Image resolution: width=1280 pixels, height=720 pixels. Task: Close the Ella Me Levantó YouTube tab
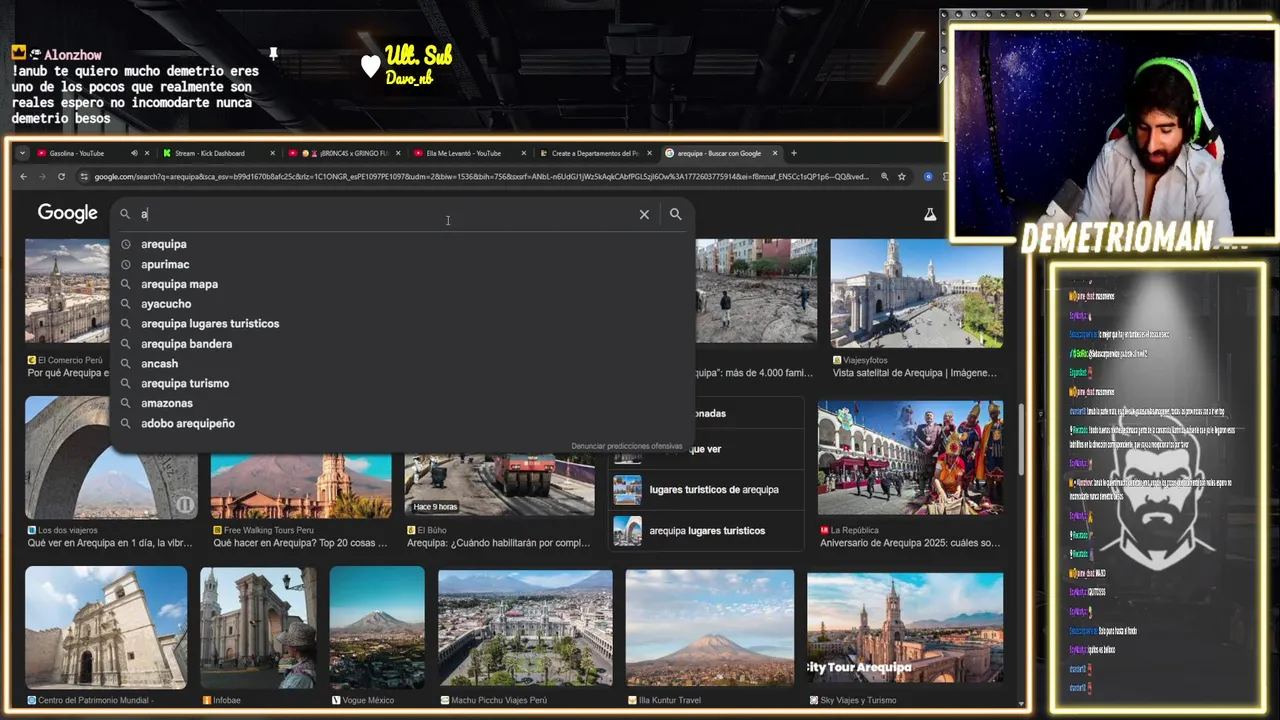(x=523, y=153)
